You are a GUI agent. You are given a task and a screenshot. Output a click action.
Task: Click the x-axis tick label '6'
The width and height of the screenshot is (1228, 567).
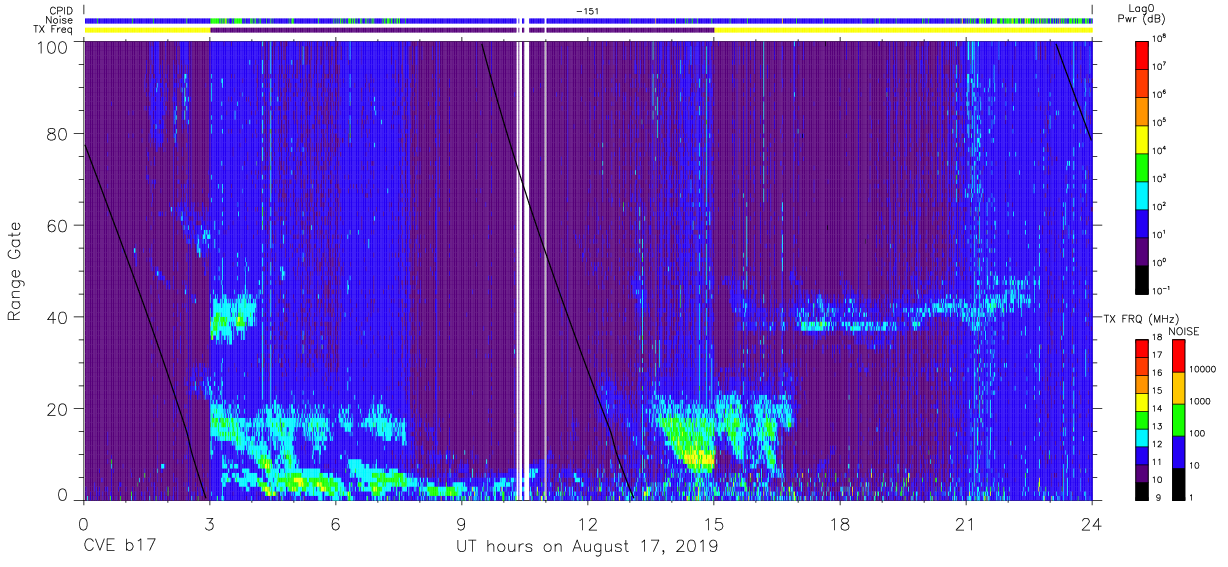coord(335,524)
